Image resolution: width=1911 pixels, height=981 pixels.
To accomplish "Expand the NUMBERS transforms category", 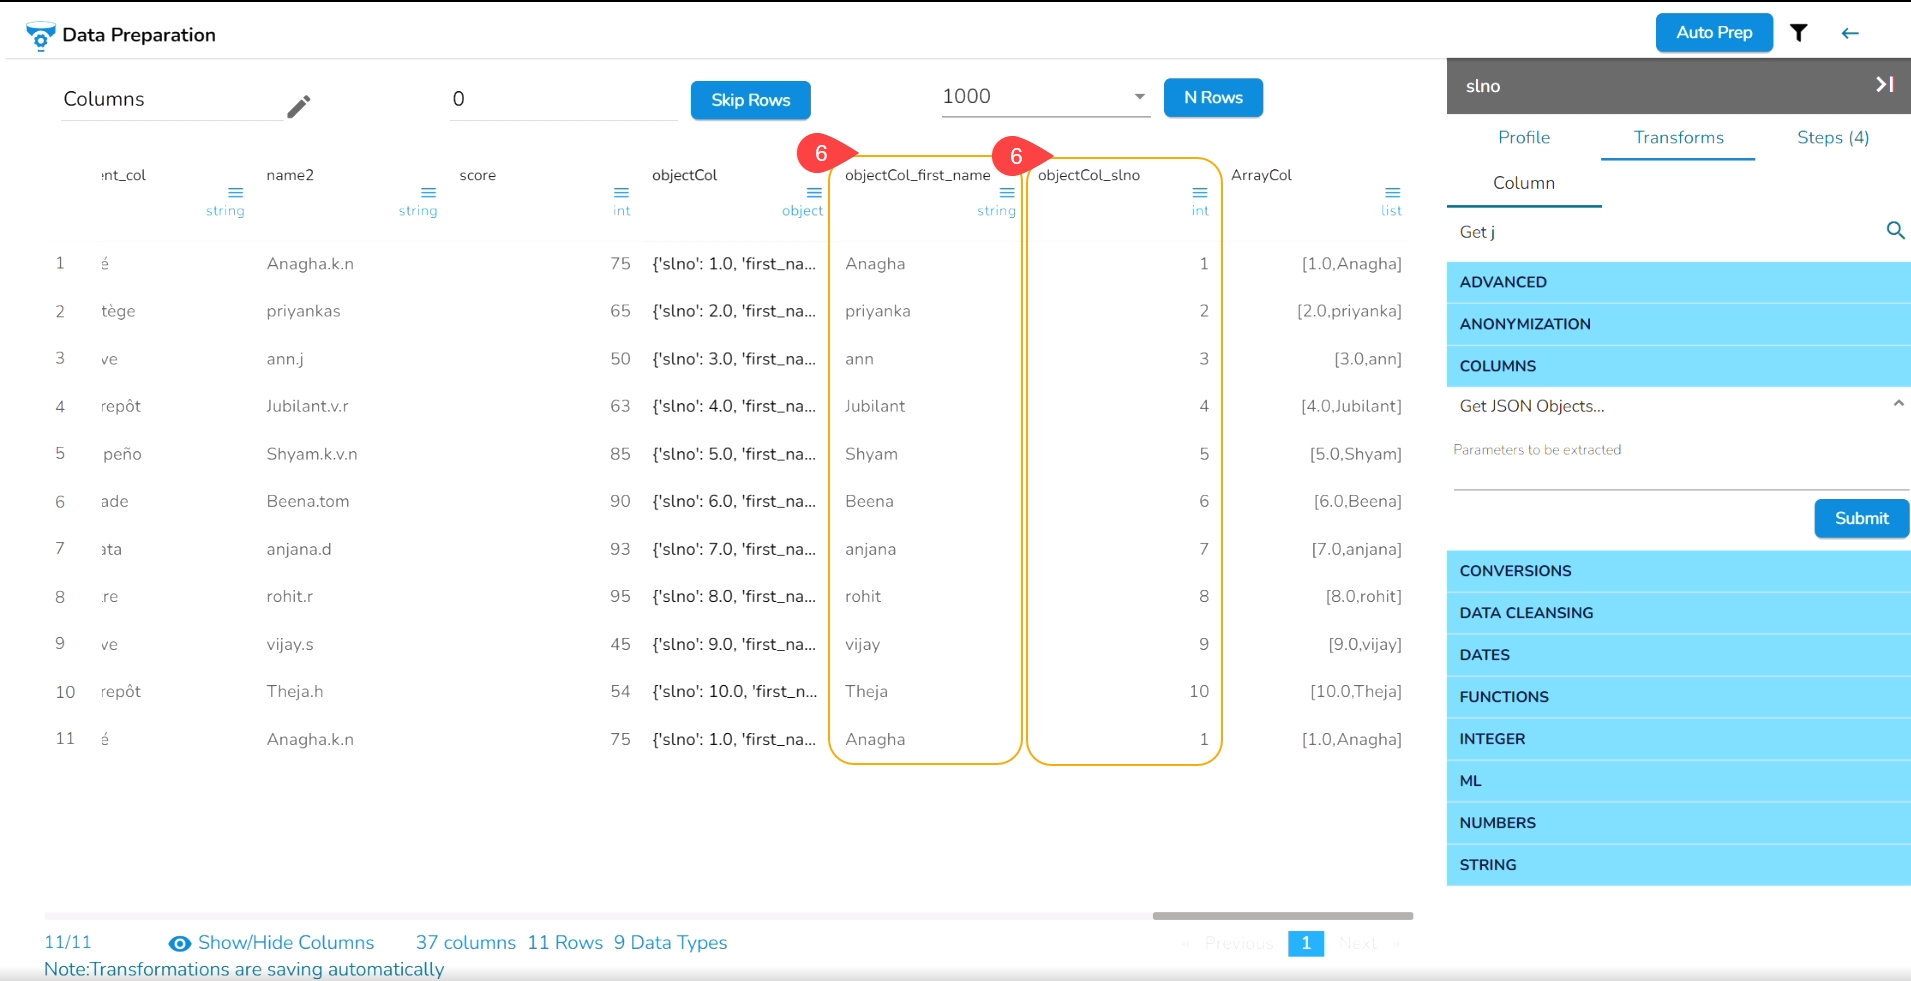I will pos(1679,823).
